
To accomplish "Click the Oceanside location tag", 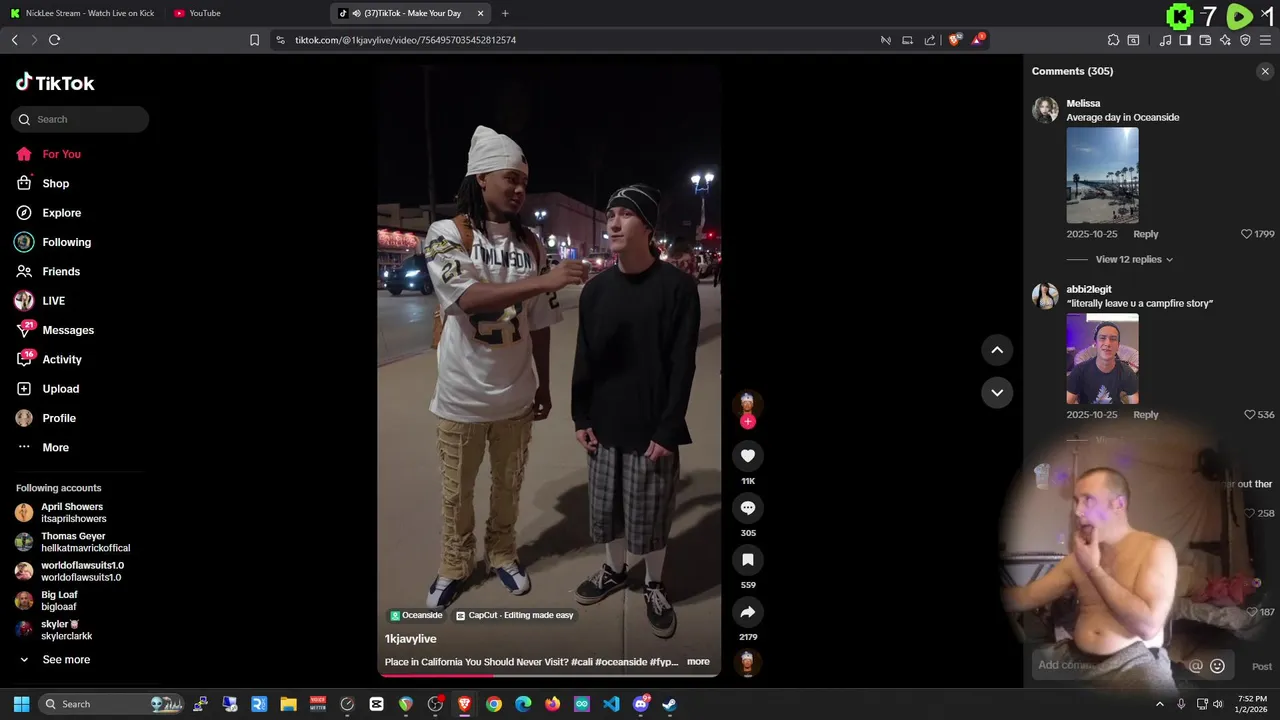I will click(x=417, y=615).
